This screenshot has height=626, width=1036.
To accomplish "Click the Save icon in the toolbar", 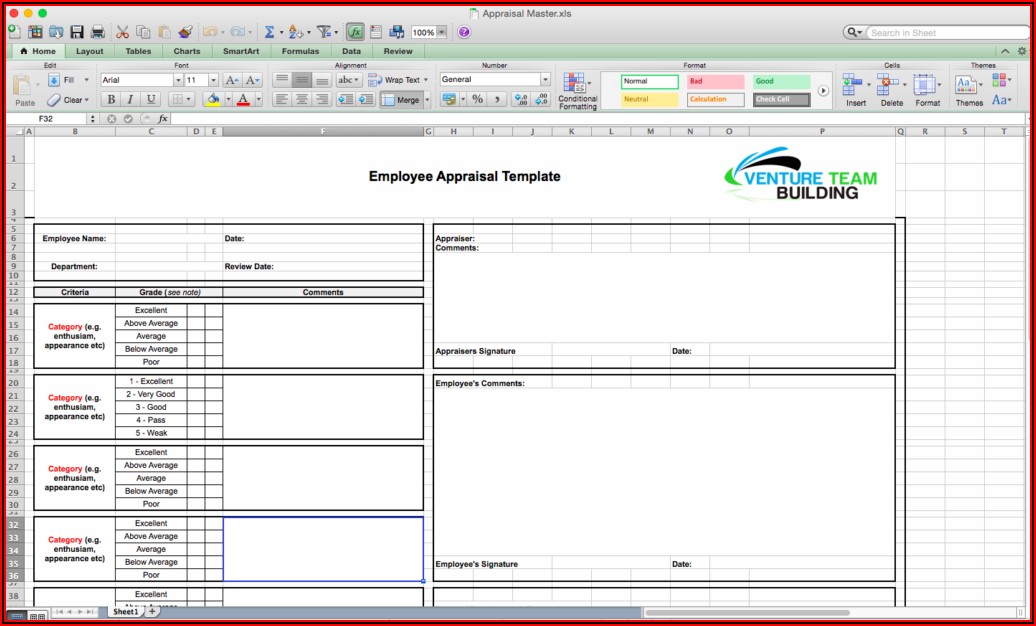I will tap(76, 32).
